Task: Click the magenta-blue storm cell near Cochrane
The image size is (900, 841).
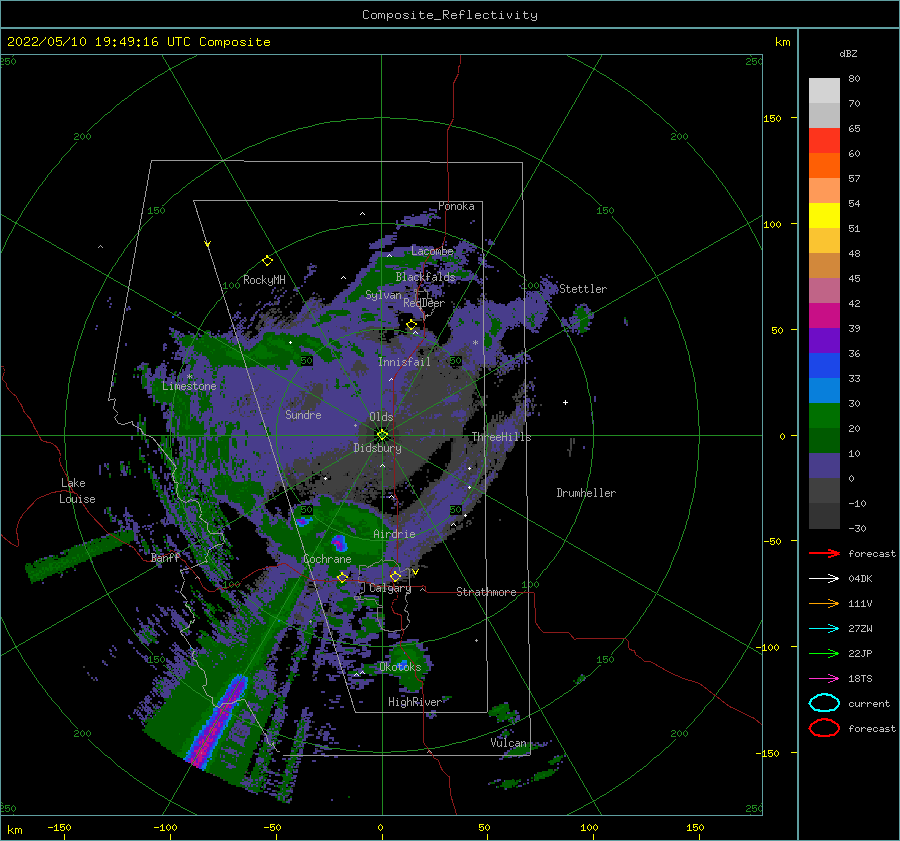Action: (339, 542)
